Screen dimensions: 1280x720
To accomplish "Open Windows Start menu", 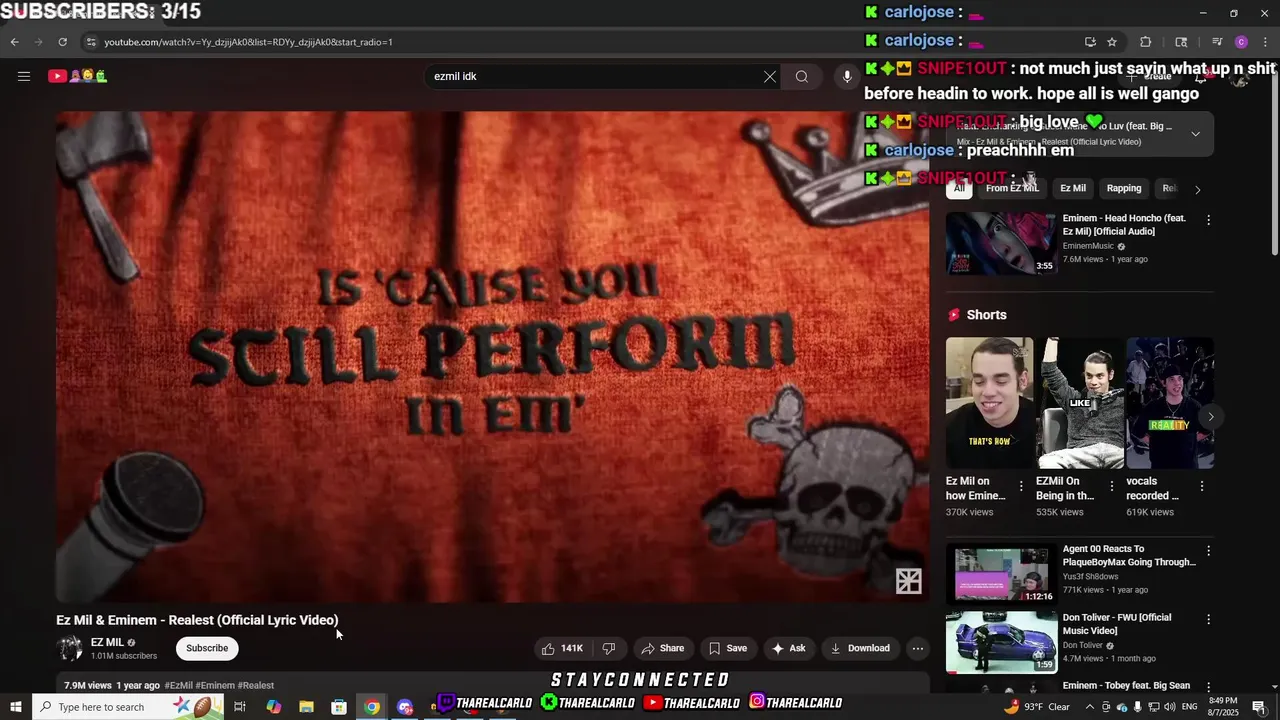I will click(x=15, y=707).
